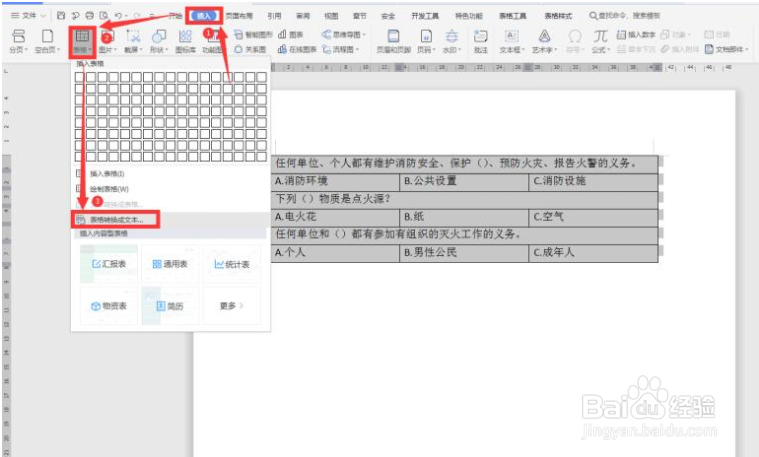Viewport: 759px width, 457px height.
Task: Click table cell 'B.男性公民'
Action: pyautogui.click(x=464, y=253)
